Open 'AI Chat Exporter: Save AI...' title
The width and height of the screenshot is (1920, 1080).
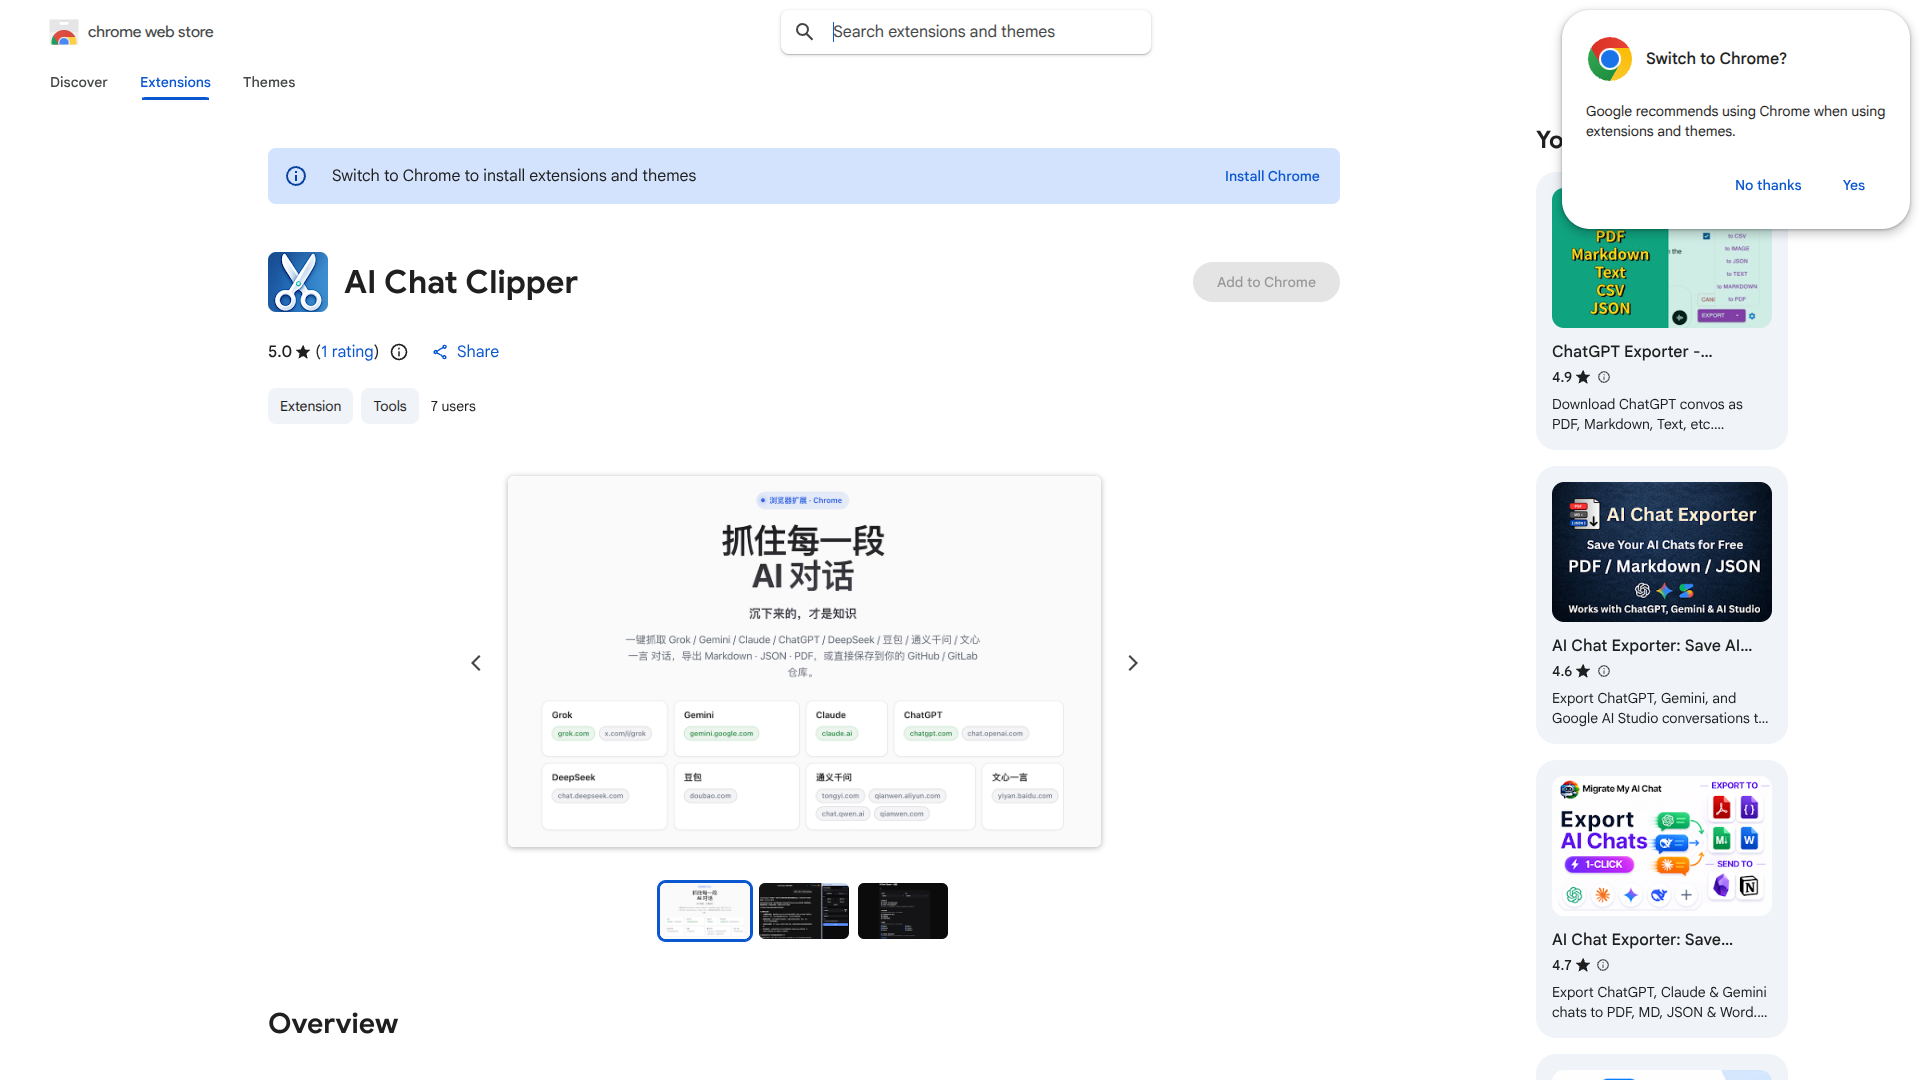point(1652,646)
